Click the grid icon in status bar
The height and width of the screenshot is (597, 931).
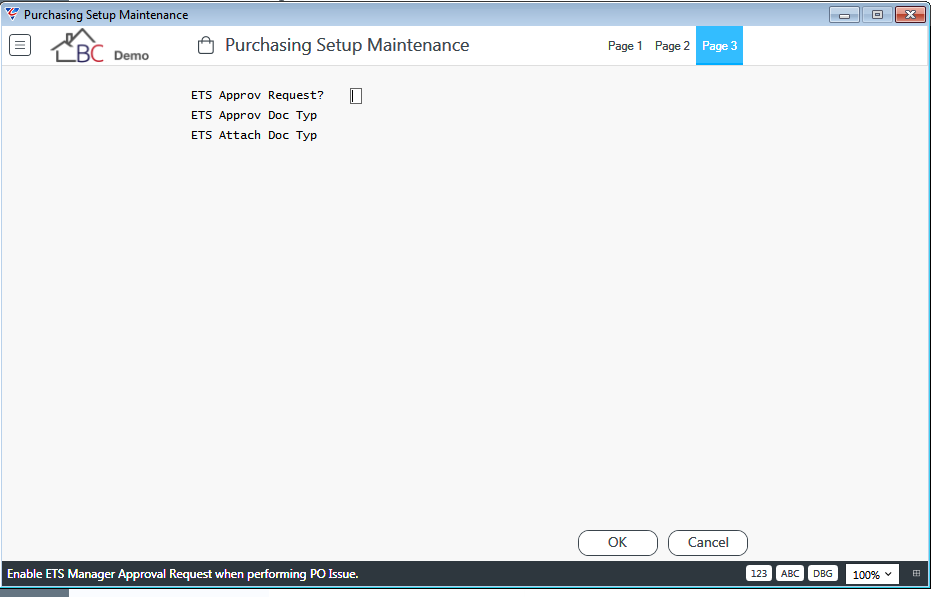(x=916, y=574)
